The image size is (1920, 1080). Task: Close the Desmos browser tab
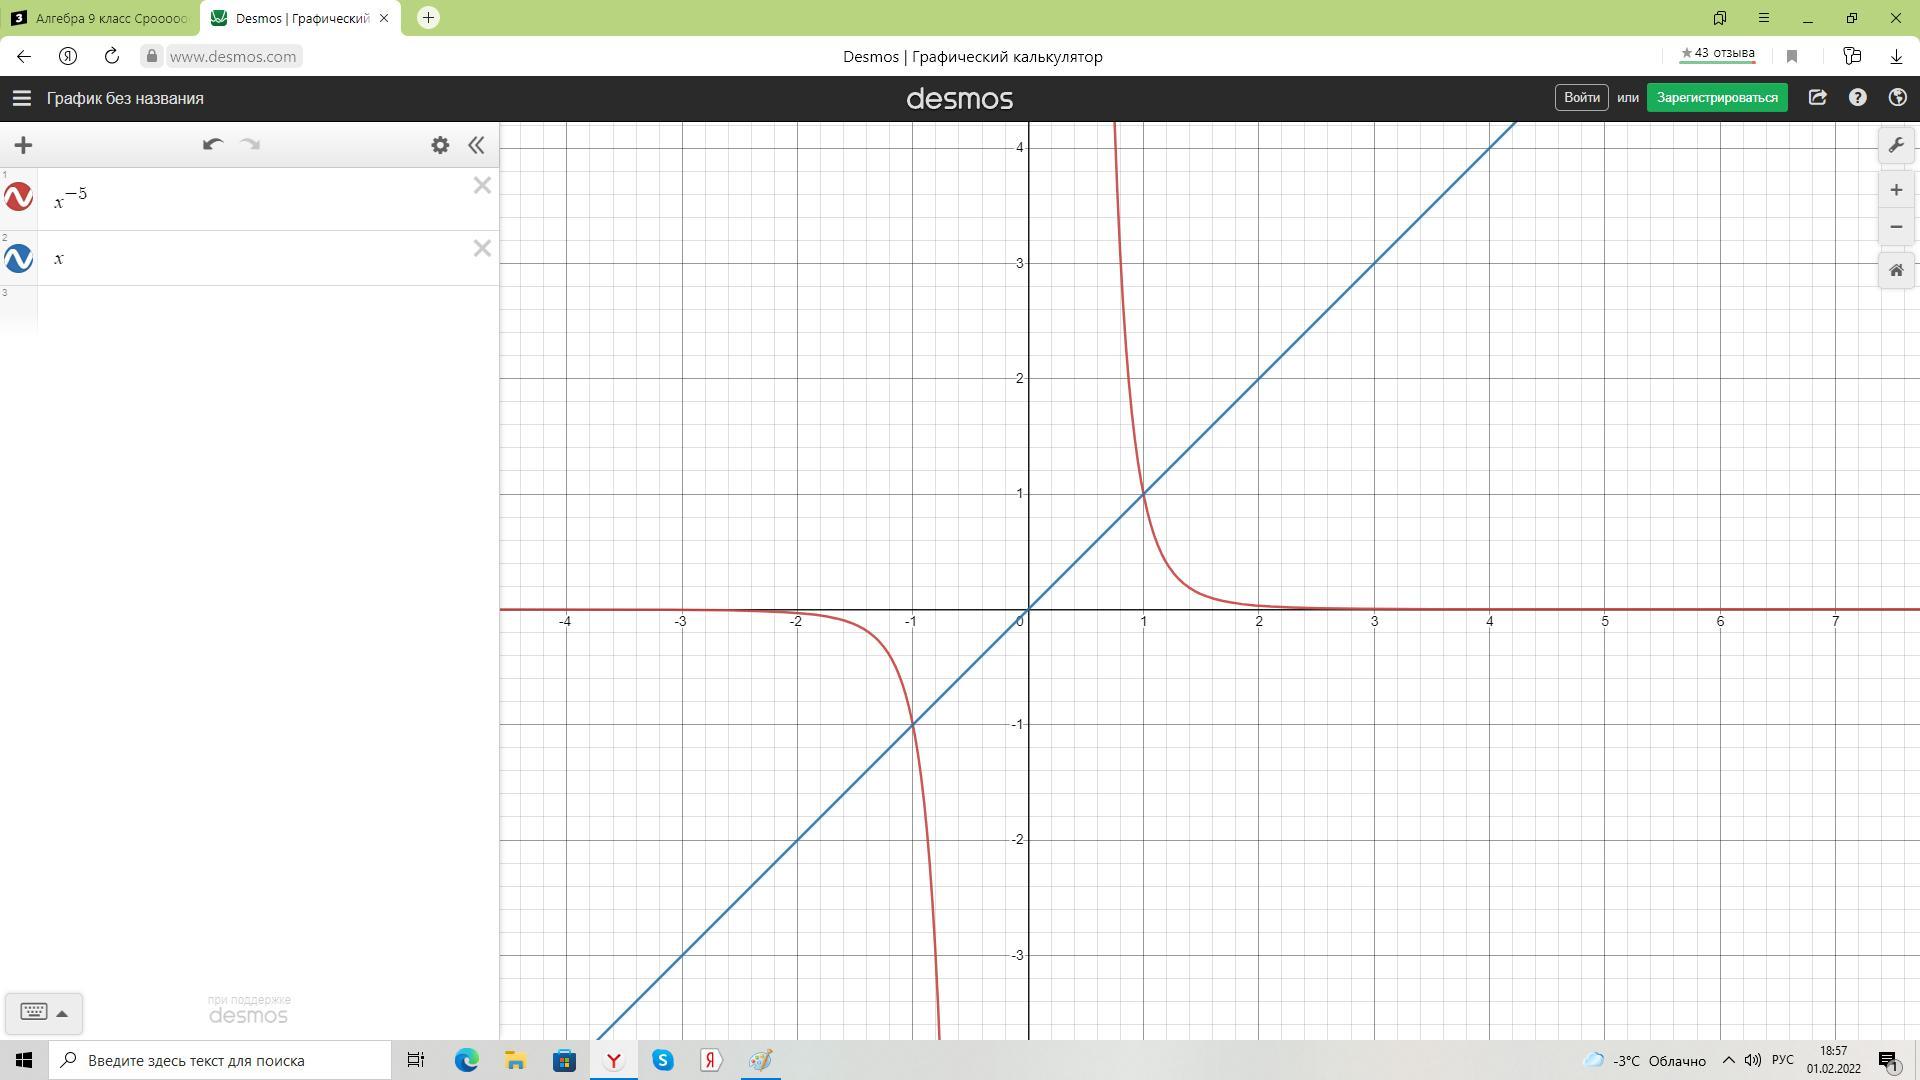[x=384, y=18]
